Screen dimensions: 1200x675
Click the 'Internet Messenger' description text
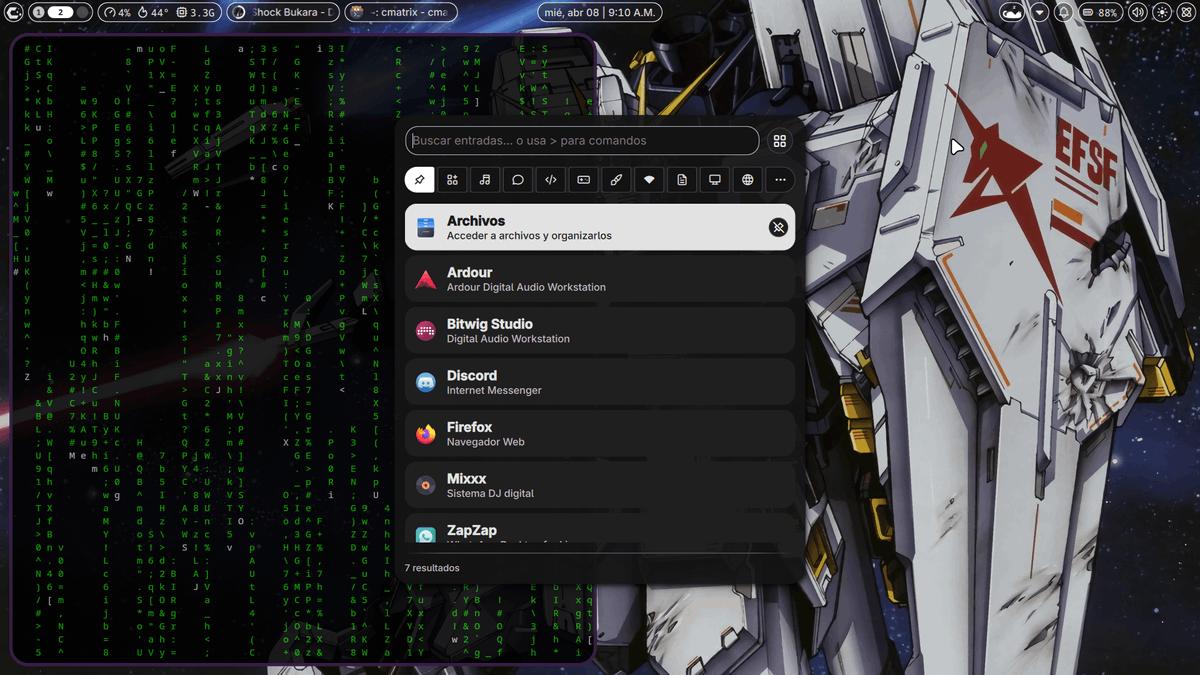click(494, 390)
